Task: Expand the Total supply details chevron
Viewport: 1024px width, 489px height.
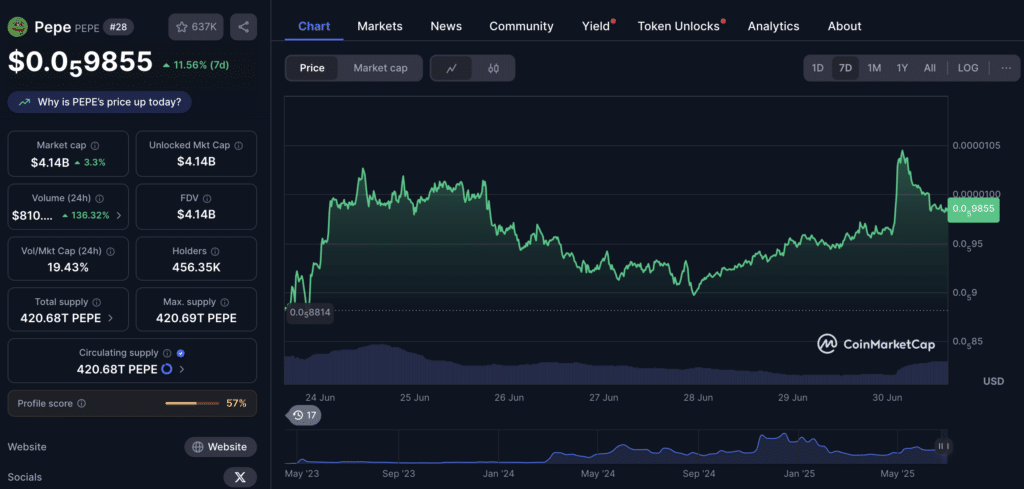Action: [x=110, y=319]
